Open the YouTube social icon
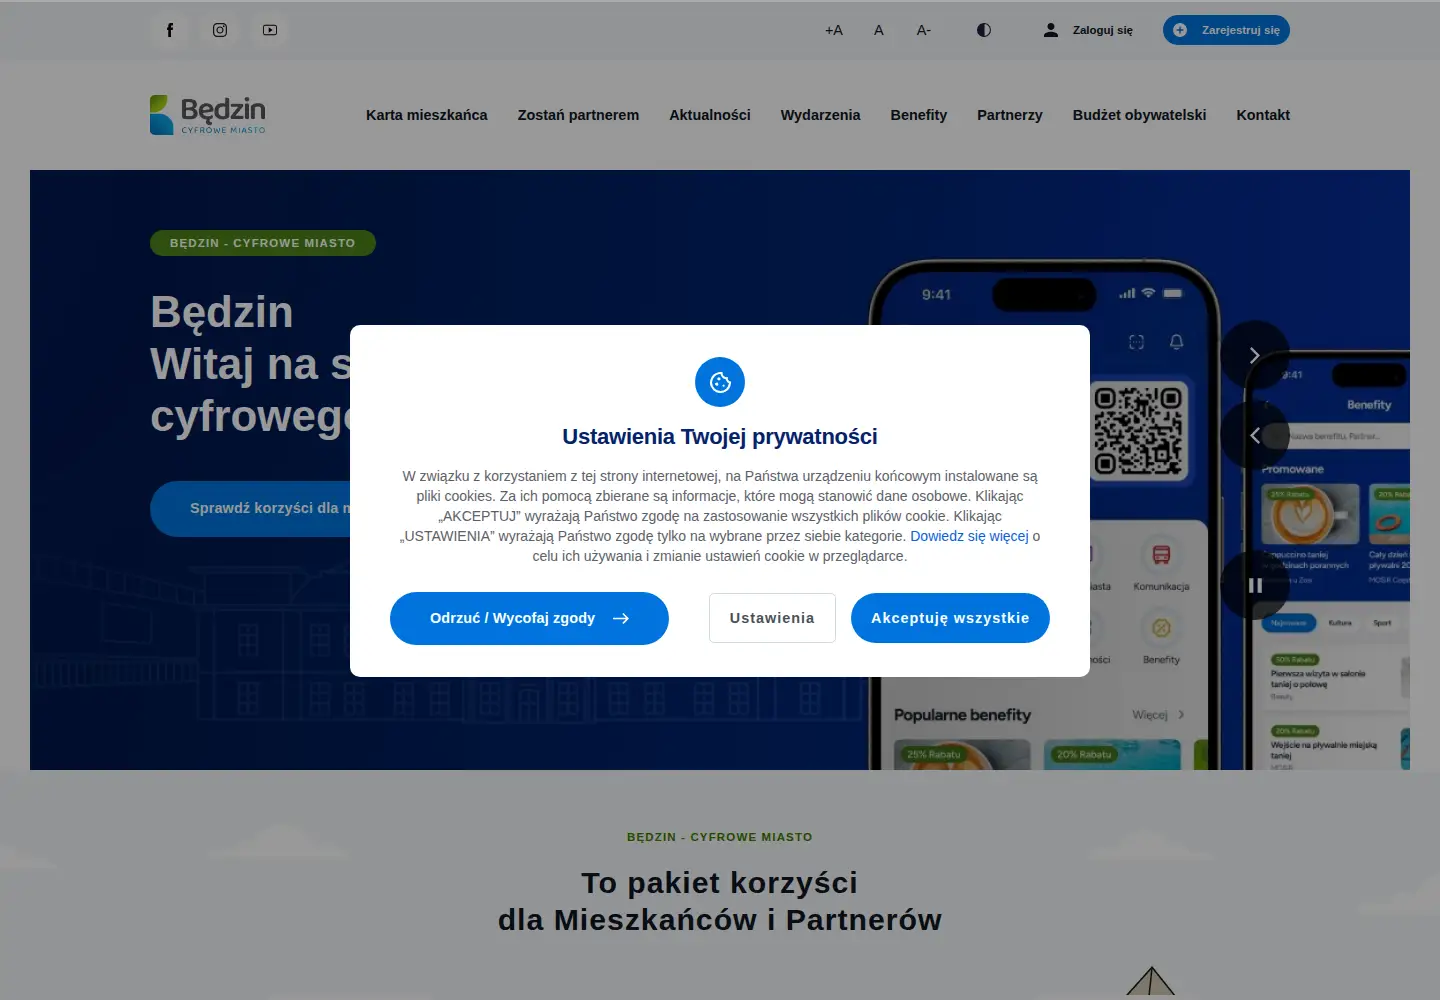 tap(270, 30)
